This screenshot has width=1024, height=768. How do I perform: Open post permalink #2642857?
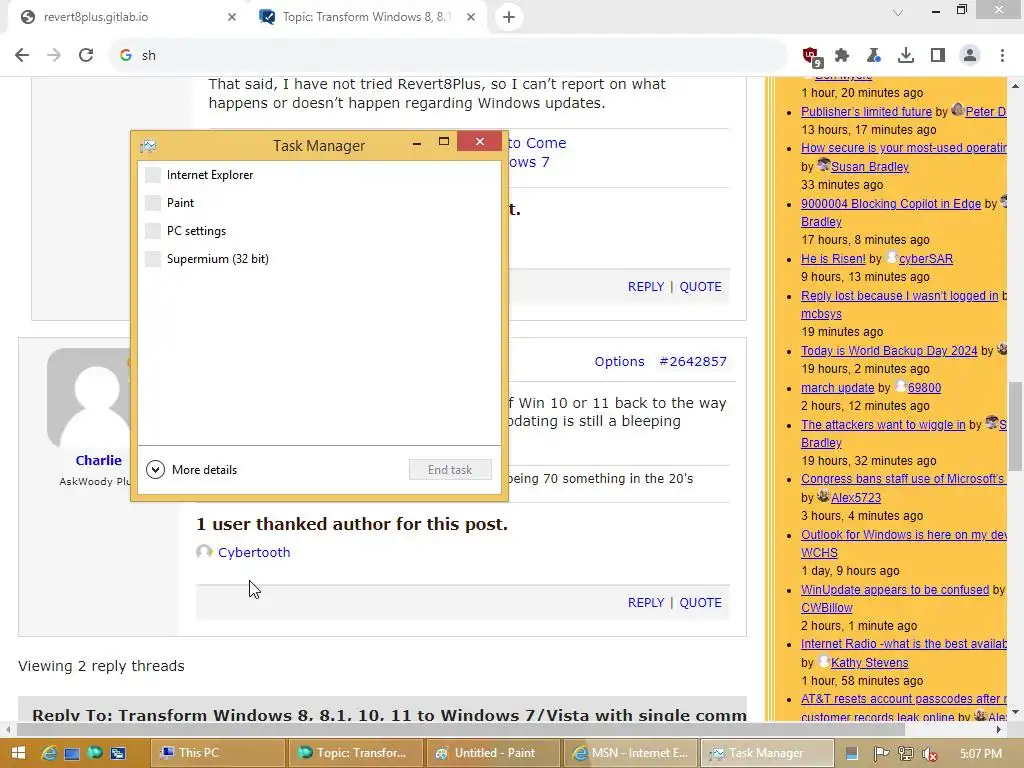692,362
